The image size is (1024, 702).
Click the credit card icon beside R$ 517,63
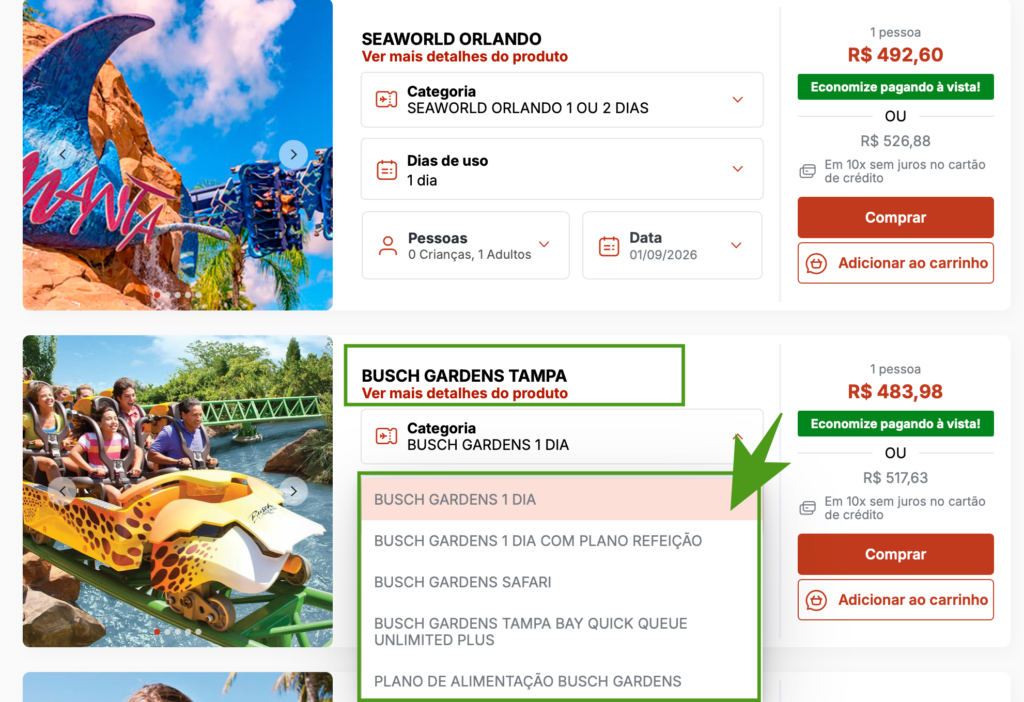[x=808, y=508]
